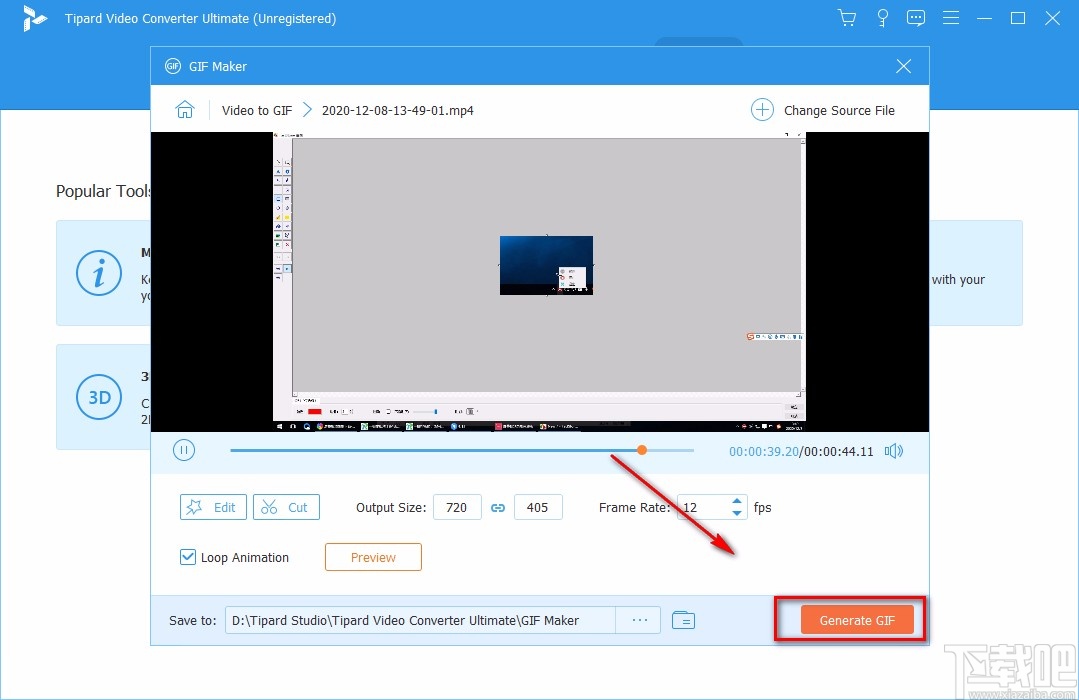
Task: Click the 3D Maker icon in main window
Action: (99, 397)
